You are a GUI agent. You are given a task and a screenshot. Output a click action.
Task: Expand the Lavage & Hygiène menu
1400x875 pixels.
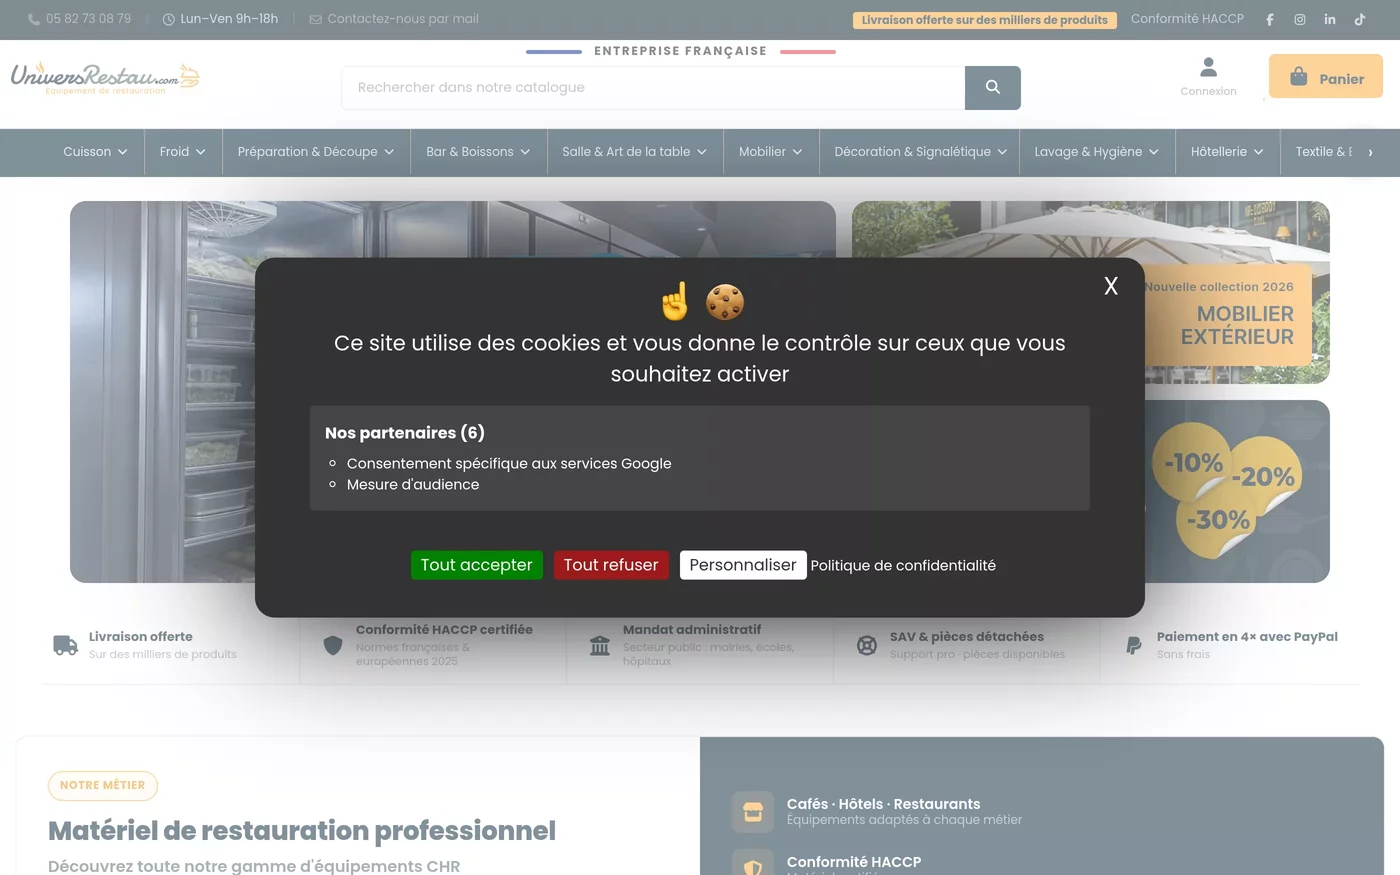tap(1097, 152)
